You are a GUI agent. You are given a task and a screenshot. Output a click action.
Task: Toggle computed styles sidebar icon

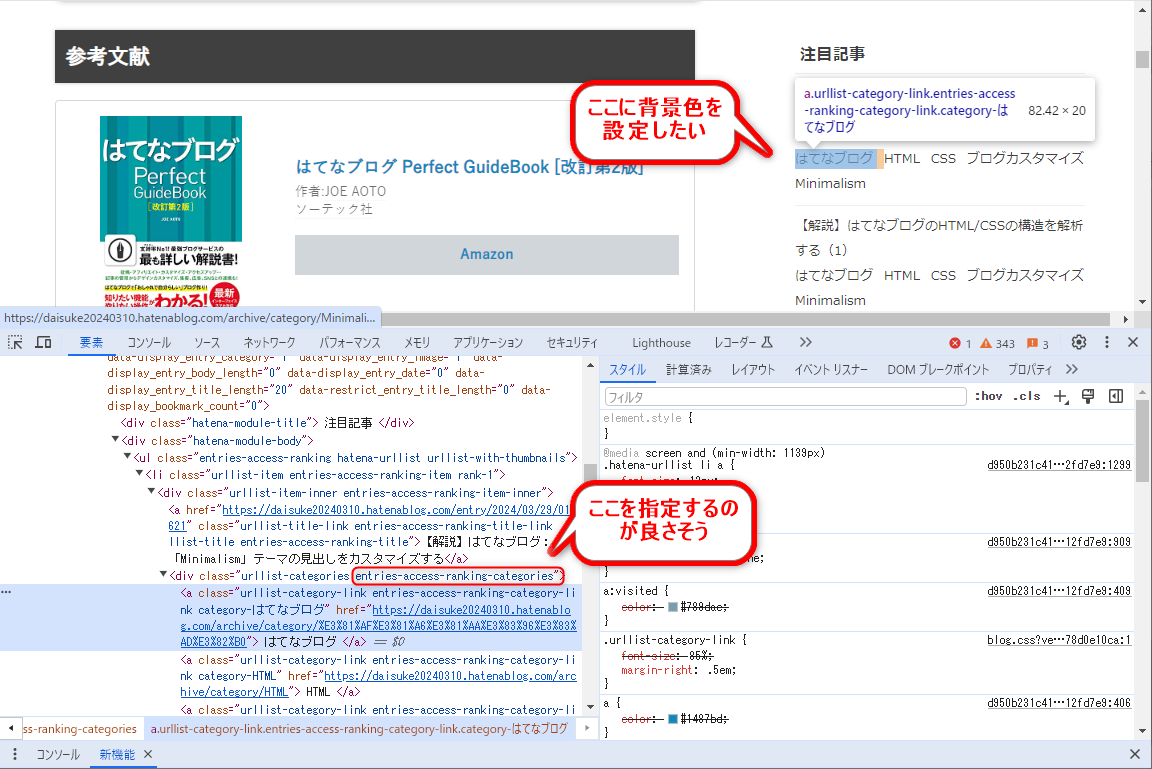[1116, 397]
